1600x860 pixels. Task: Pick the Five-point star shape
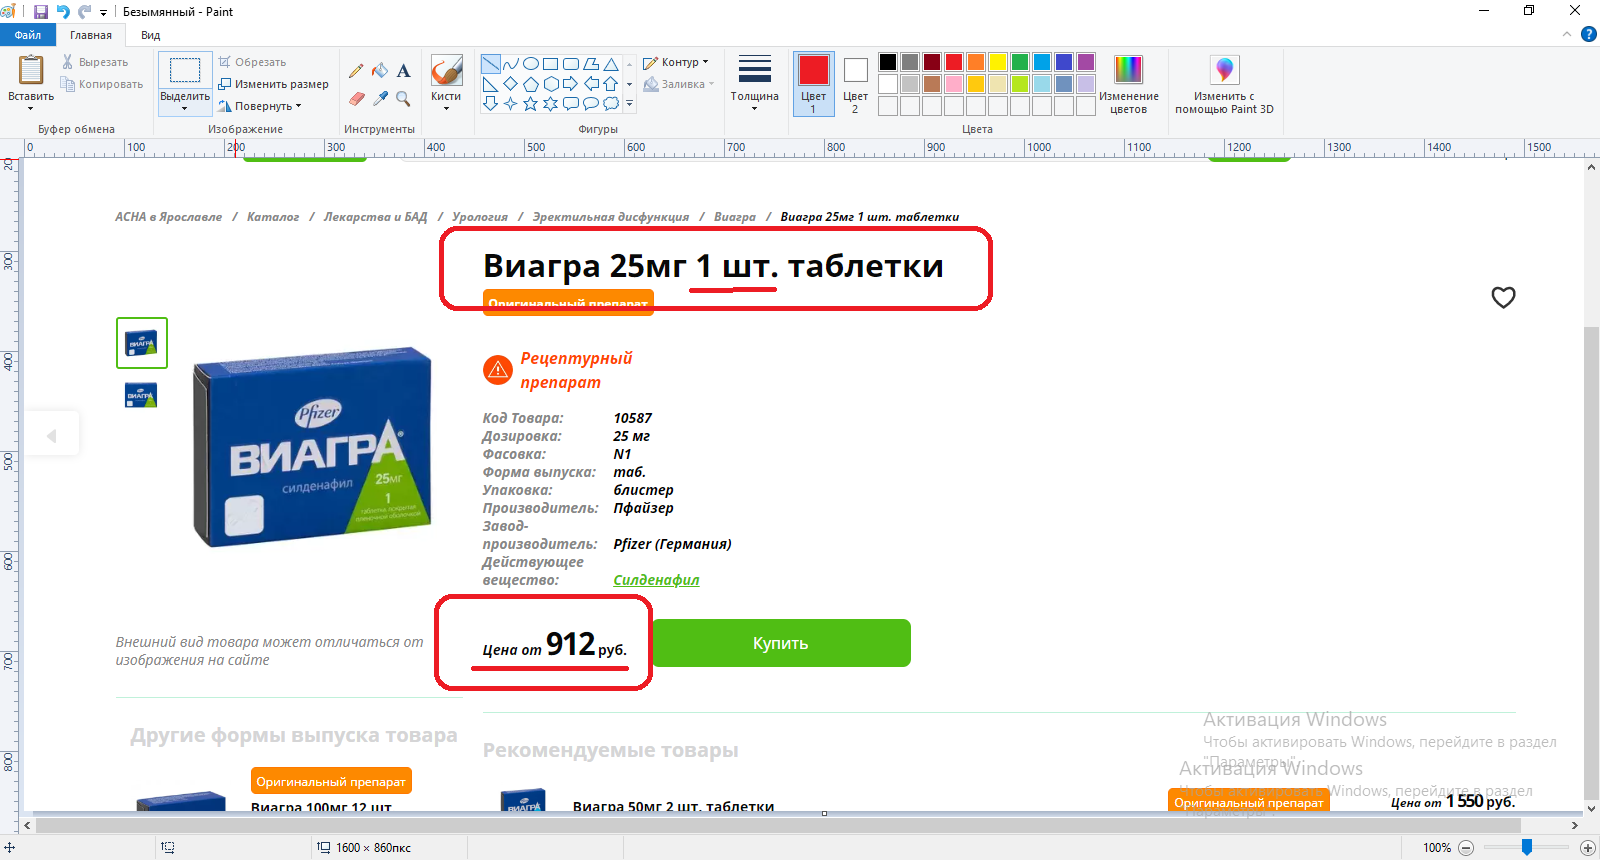[x=531, y=104]
